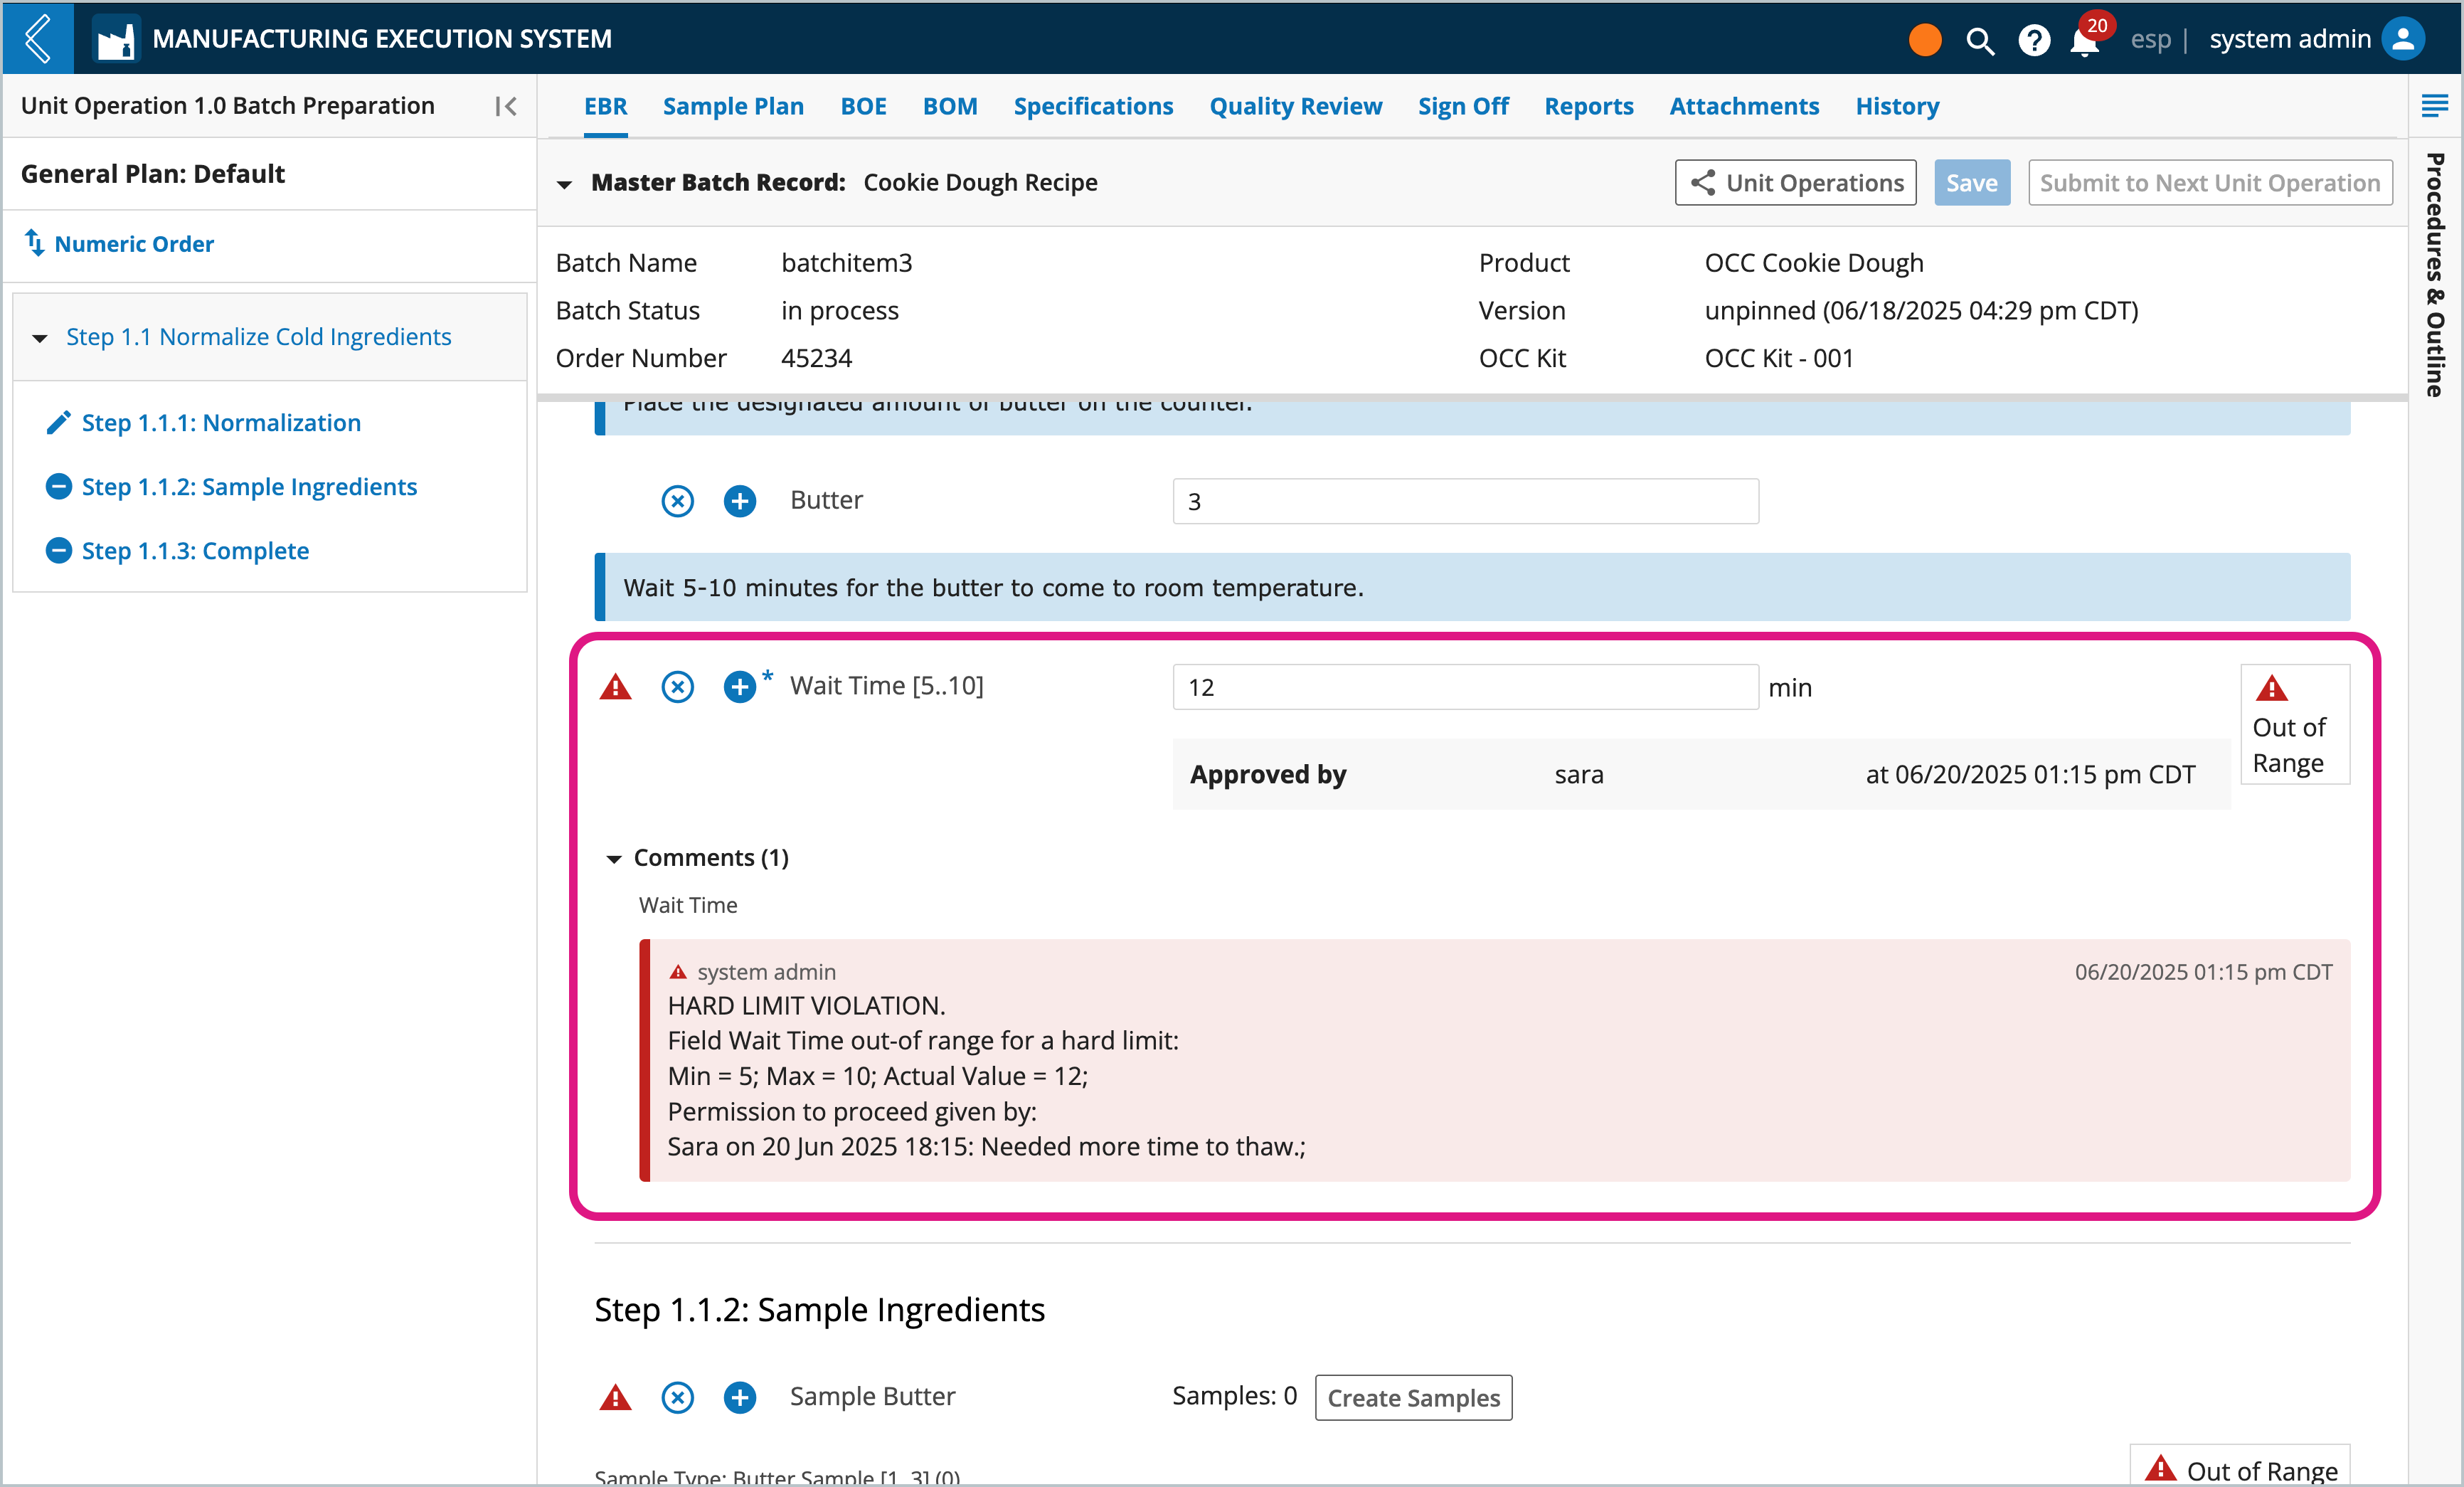This screenshot has width=2464, height=1487.
Task: Click the OCC Kit - 001 value
Action: 1779,358
